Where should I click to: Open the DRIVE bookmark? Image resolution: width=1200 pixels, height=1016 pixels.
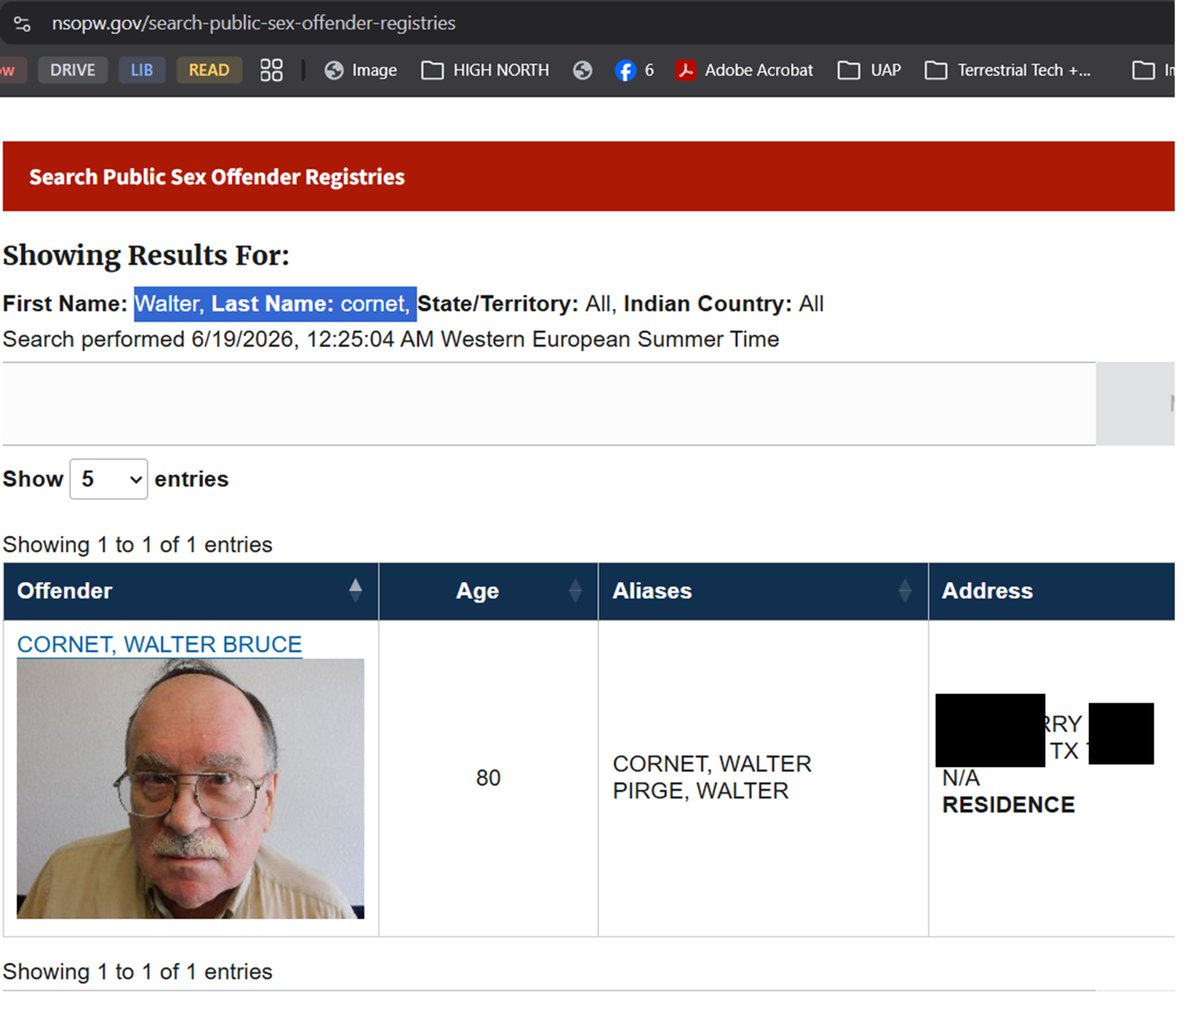tap(73, 70)
